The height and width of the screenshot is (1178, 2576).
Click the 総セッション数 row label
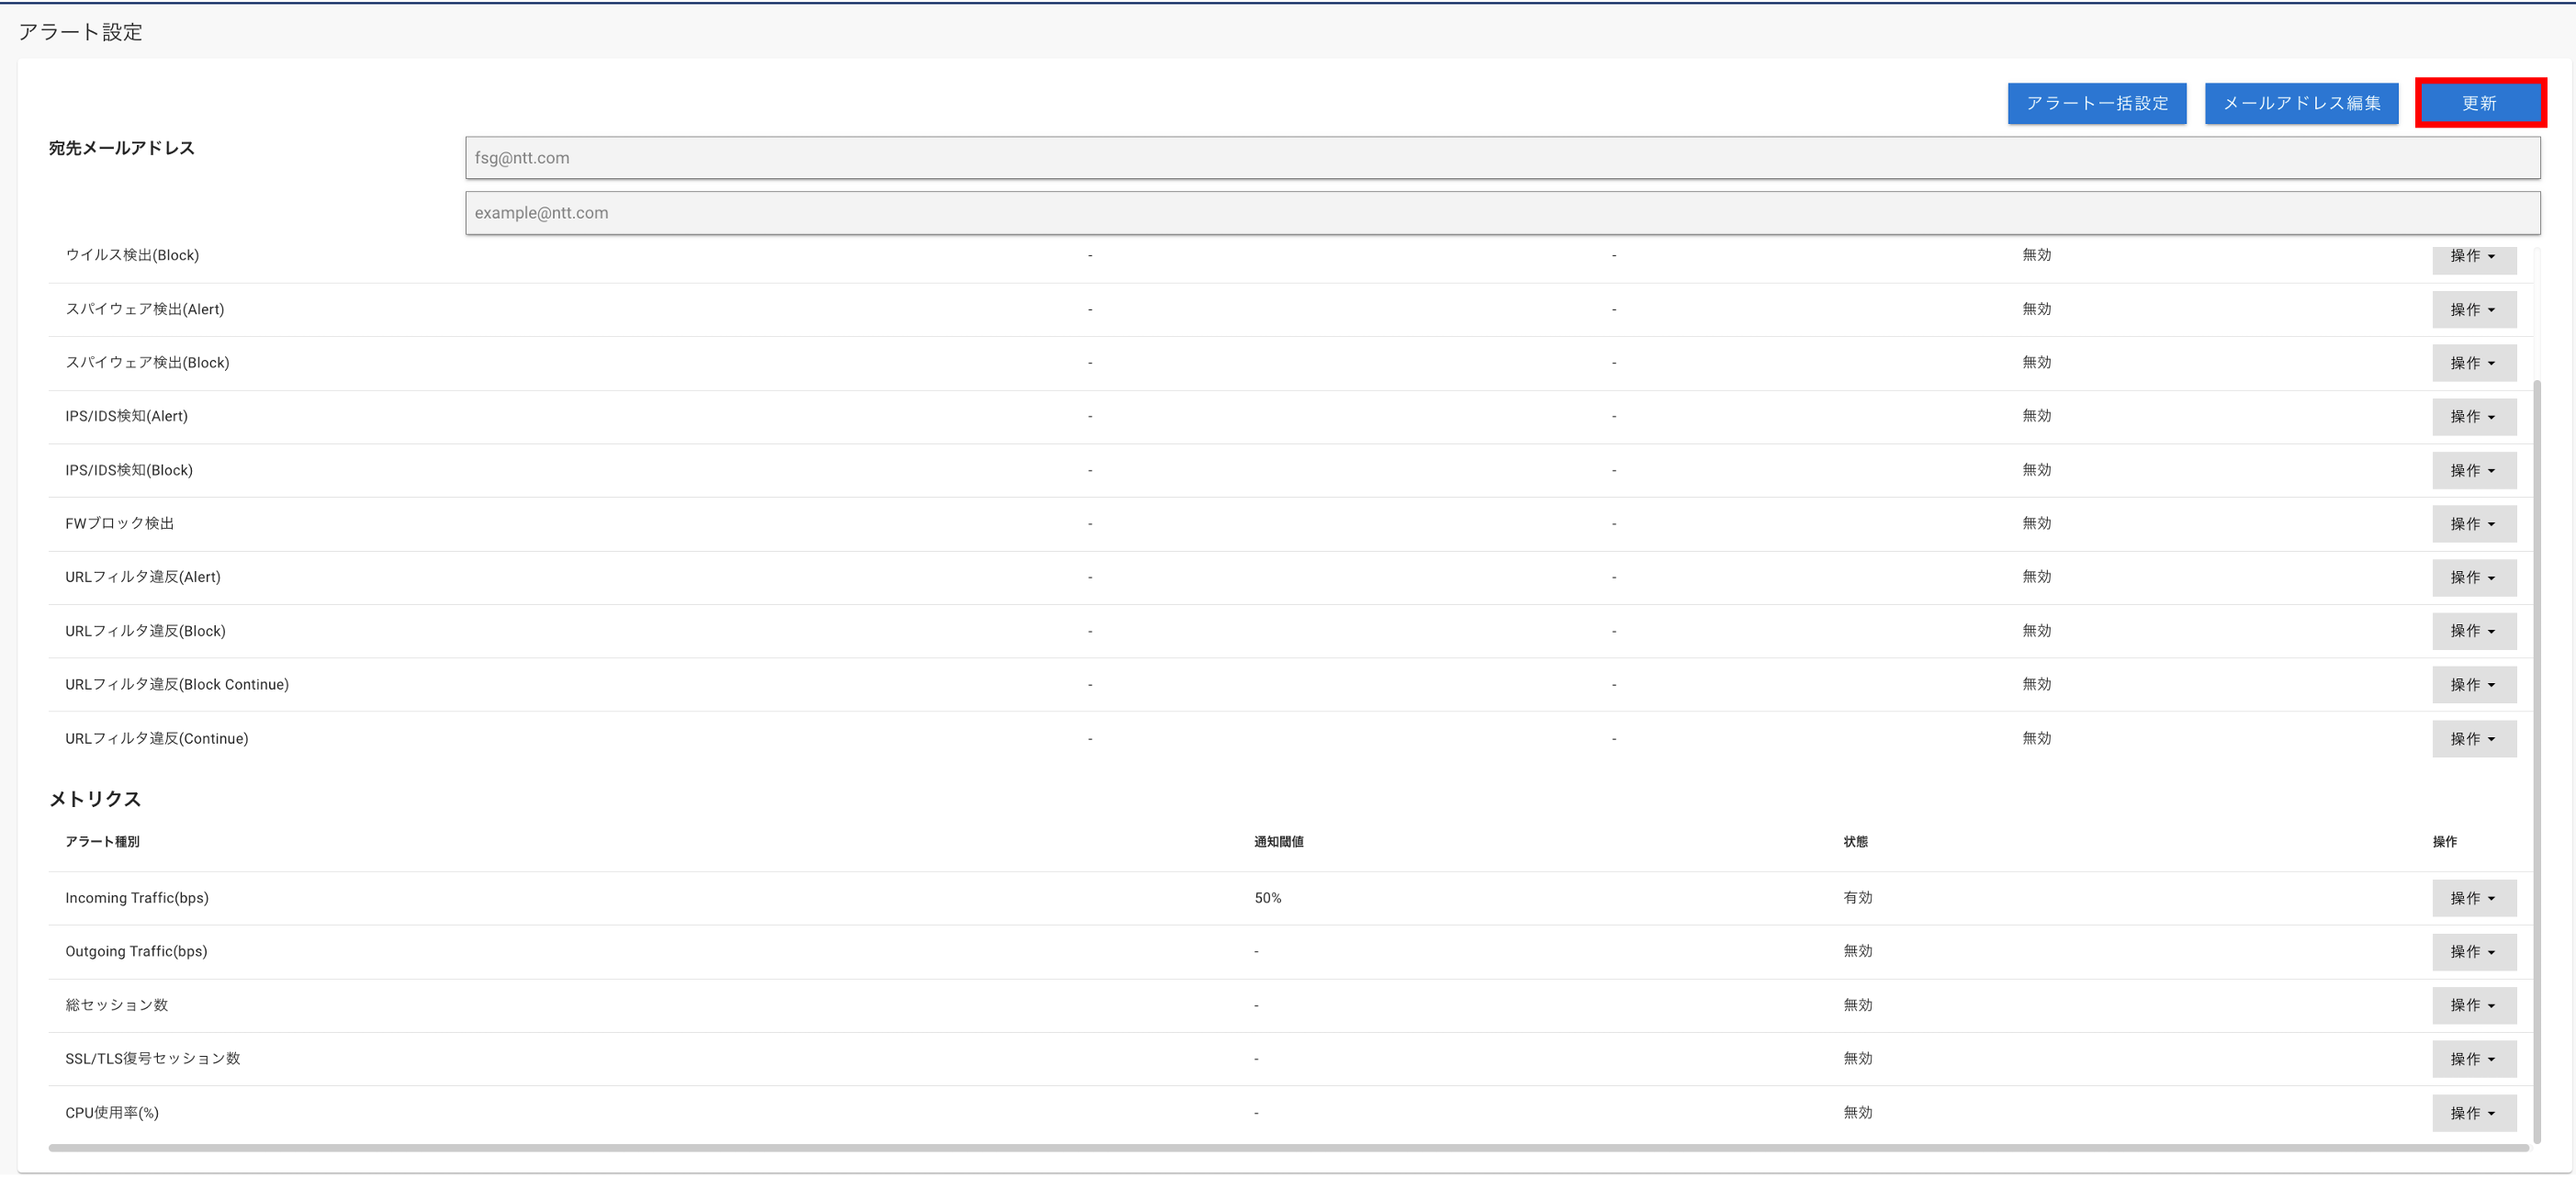pyautogui.click(x=116, y=1005)
